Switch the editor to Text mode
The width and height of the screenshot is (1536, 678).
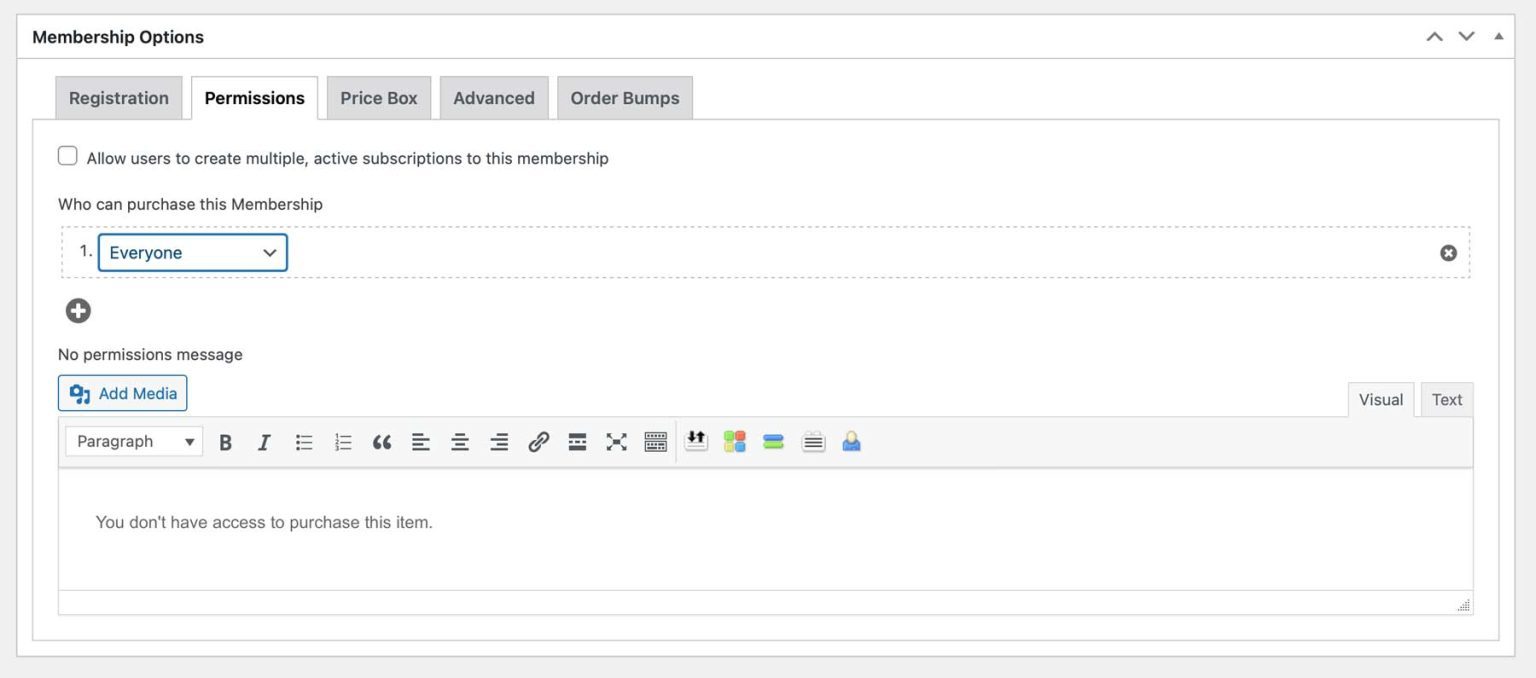coord(1446,399)
